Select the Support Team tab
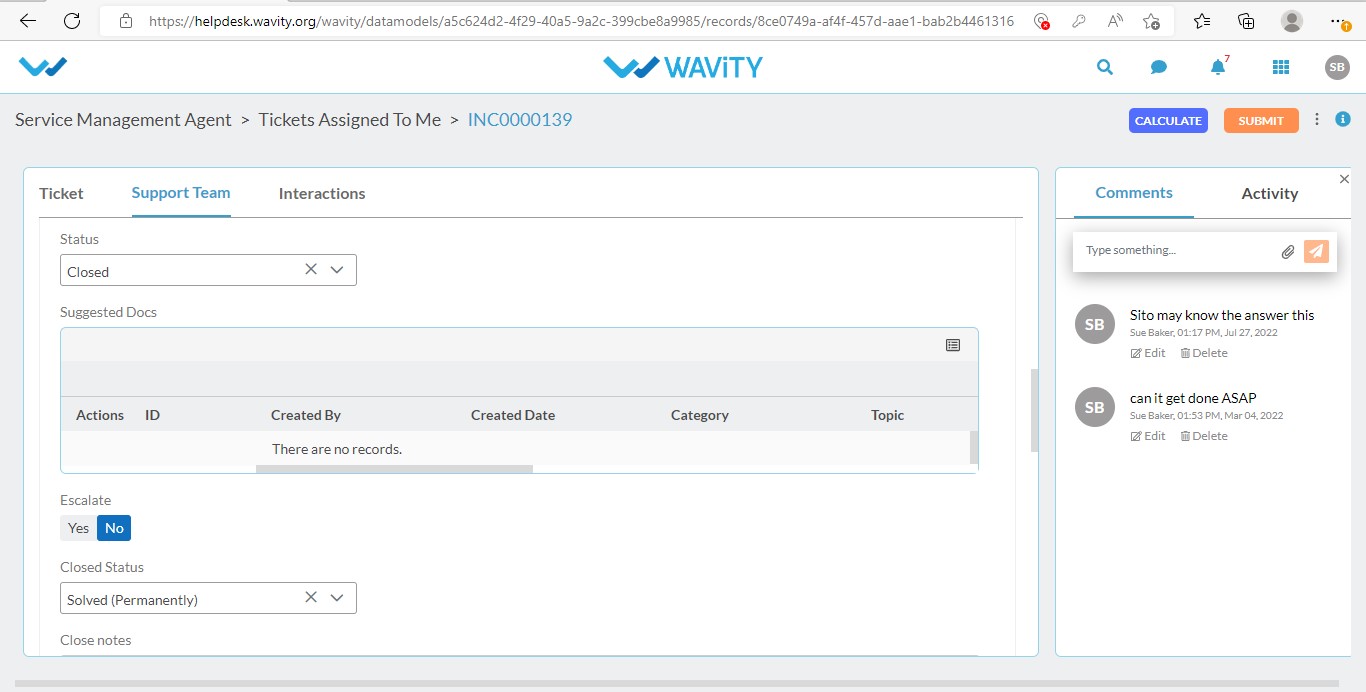The width and height of the screenshot is (1366, 692). pyautogui.click(x=181, y=193)
